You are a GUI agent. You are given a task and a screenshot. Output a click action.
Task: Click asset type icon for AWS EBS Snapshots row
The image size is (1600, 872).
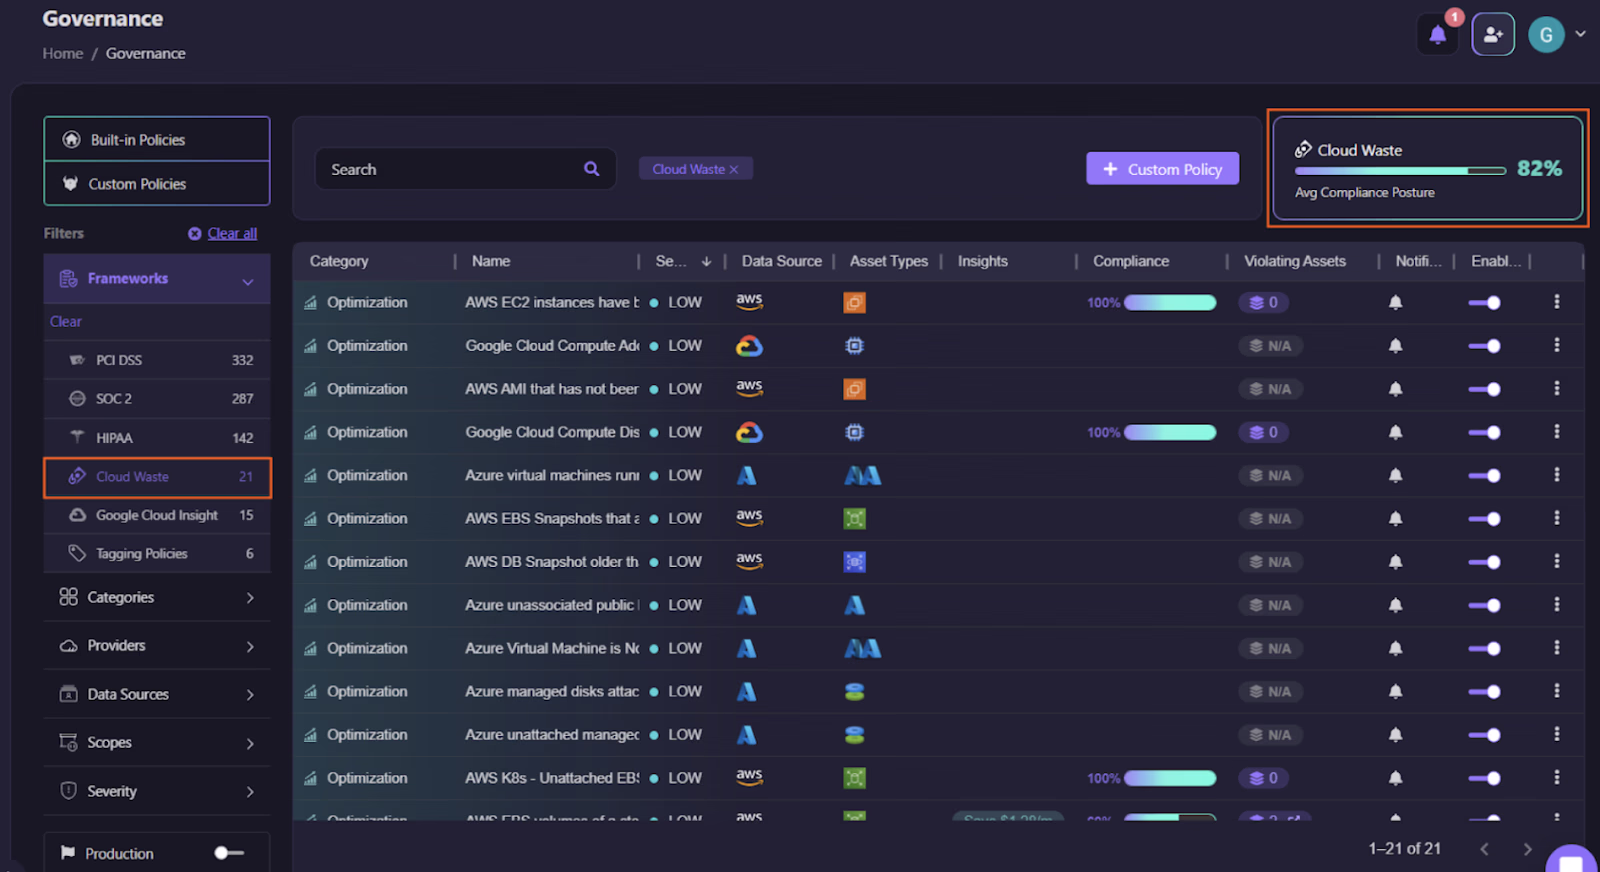[854, 518]
